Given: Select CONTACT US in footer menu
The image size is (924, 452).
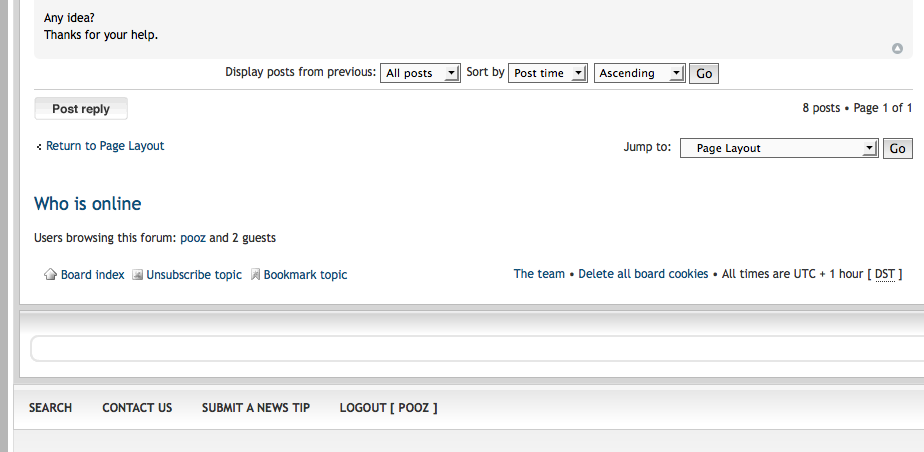Looking at the screenshot, I should (137, 408).
